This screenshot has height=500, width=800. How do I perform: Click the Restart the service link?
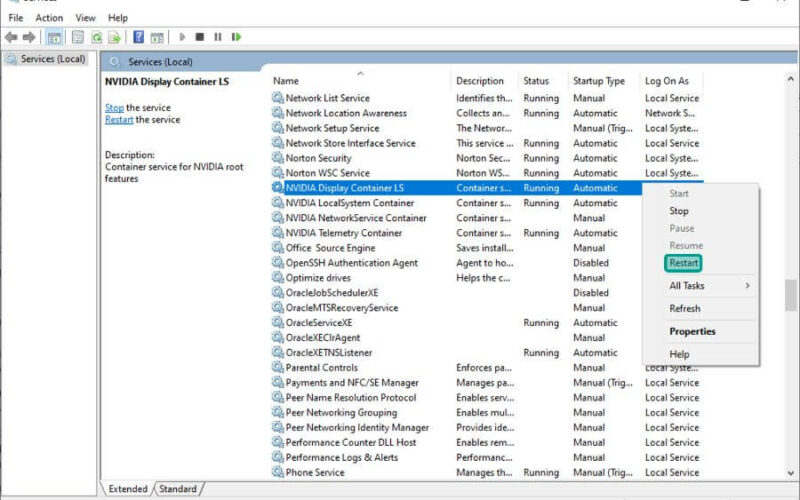coord(119,119)
